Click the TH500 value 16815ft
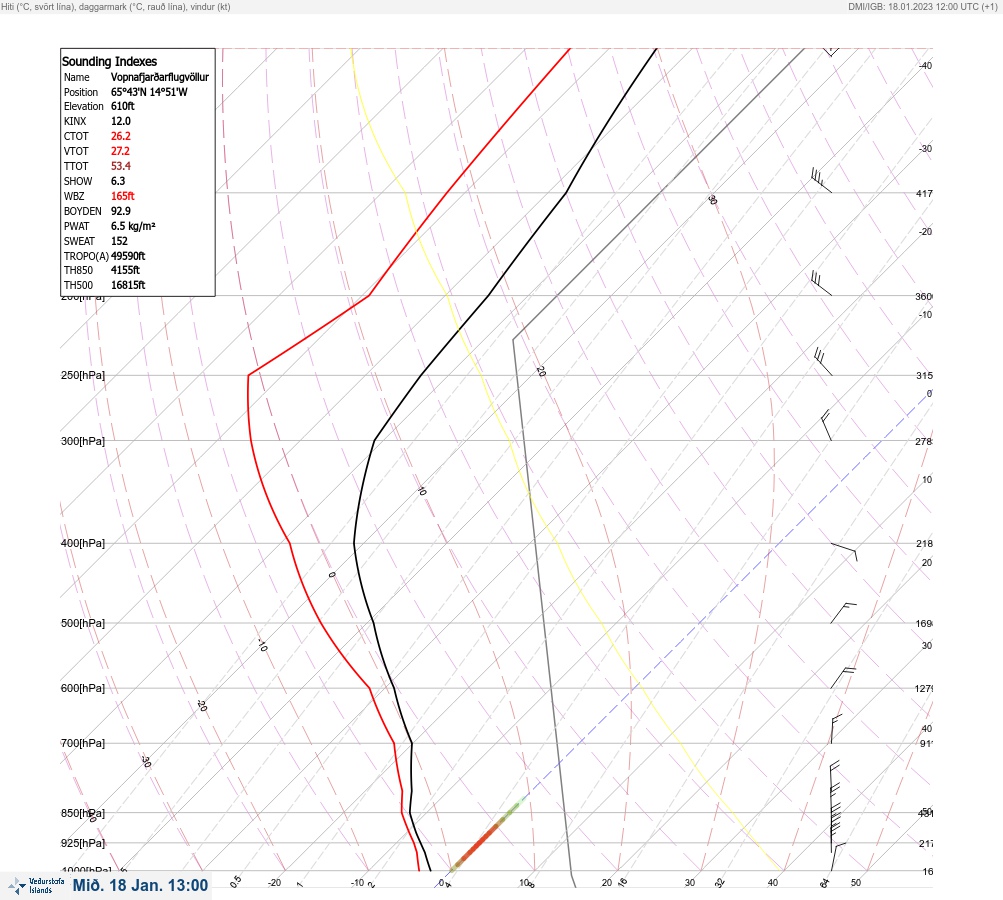The width and height of the screenshot is (1003, 900). 128,285
